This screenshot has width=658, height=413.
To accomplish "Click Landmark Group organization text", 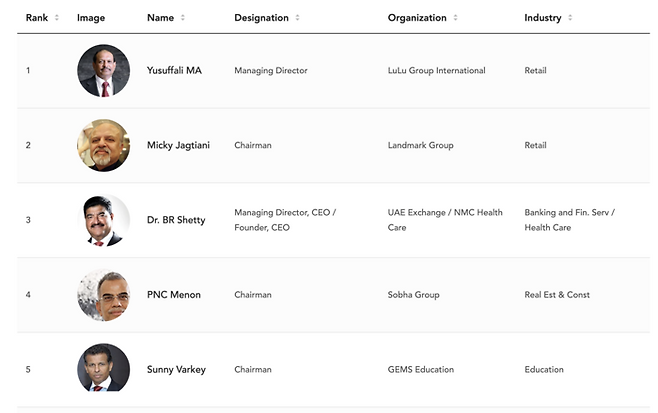I will pos(420,146).
